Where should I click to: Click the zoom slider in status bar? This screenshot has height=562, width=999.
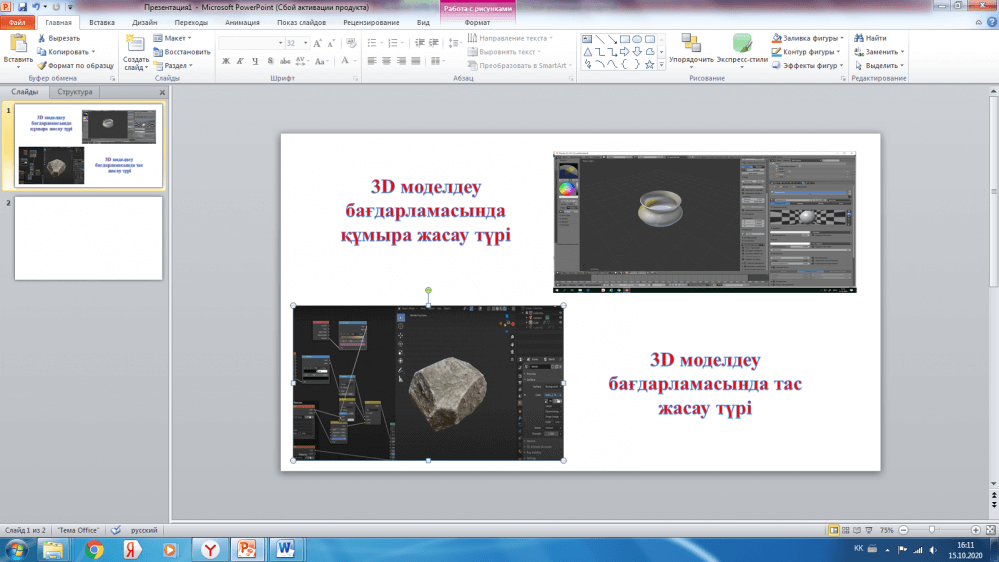tap(933, 530)
